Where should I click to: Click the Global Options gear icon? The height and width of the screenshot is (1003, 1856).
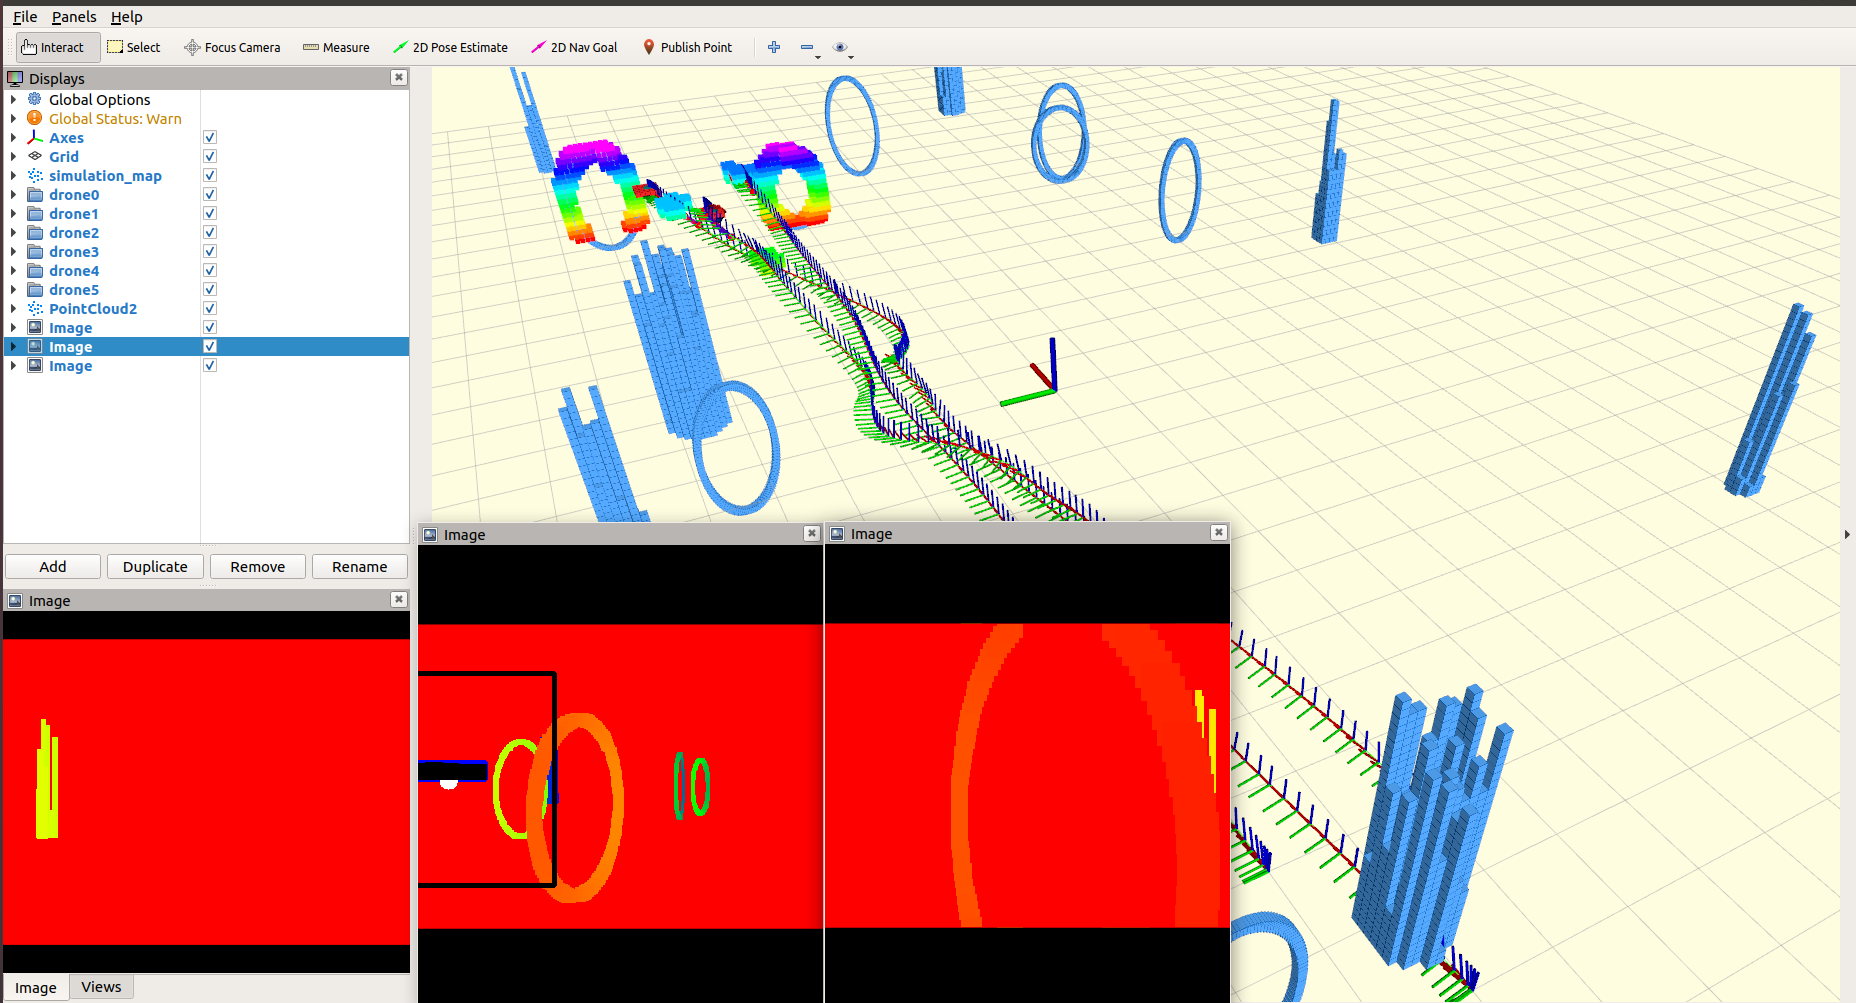pyautogui.click(x=35, y=99)
